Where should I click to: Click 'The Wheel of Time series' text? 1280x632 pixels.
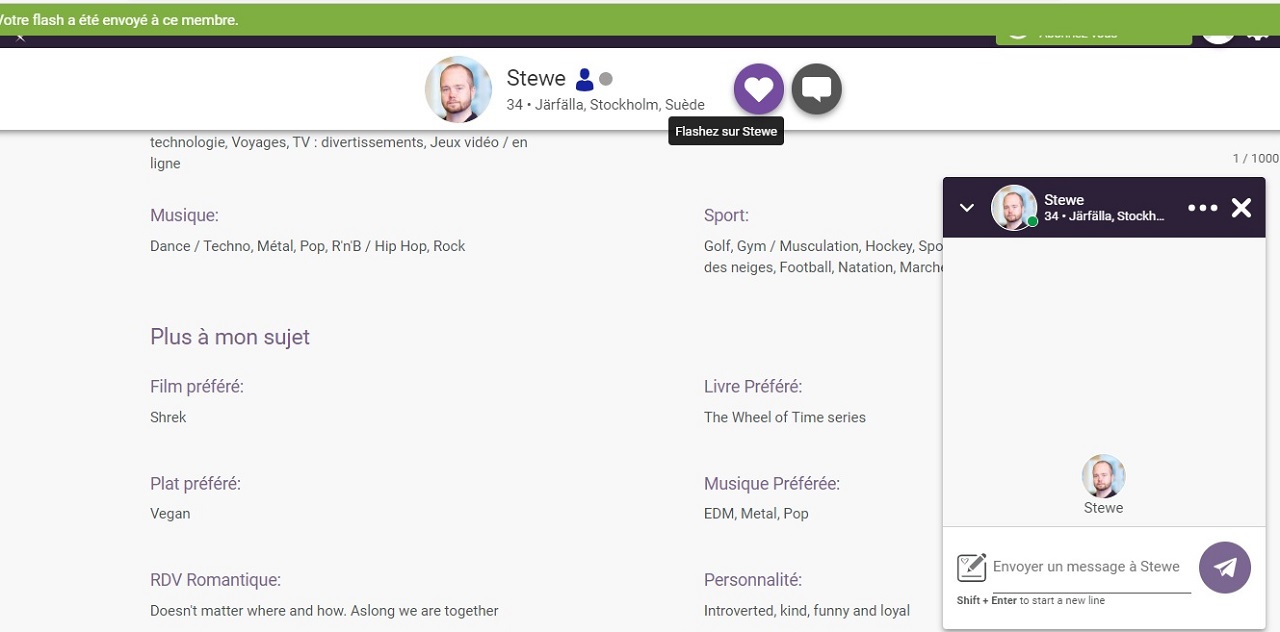tap(785, 417)
